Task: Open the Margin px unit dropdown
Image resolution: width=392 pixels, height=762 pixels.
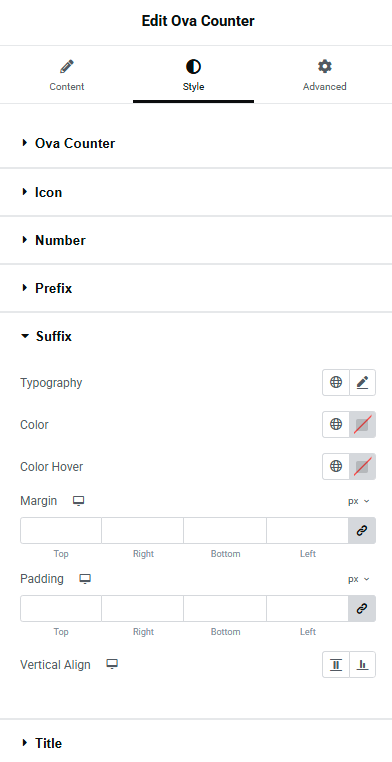Action: click(x=359, y=501)
